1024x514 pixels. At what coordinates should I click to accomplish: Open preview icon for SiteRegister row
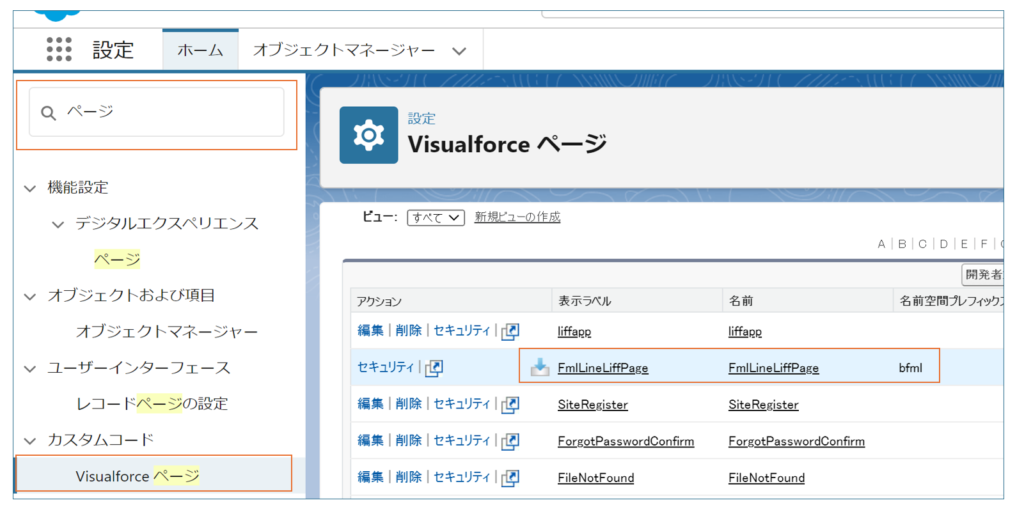click(x=510, y=405)
